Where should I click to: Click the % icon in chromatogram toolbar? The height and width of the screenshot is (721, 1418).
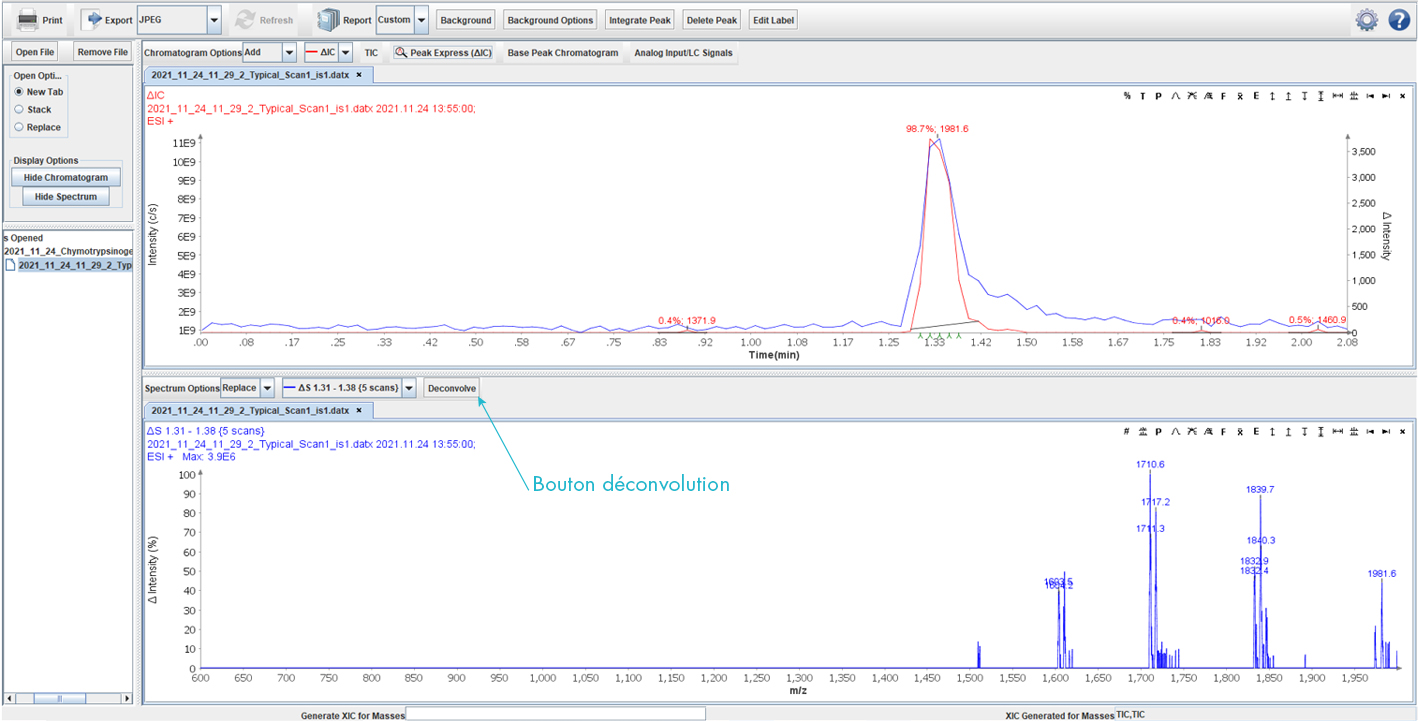coord(1127,96)
